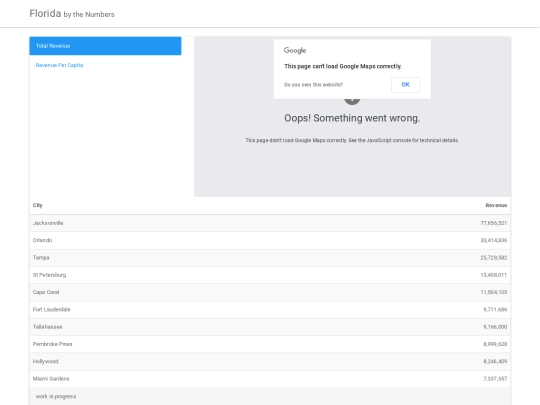Select the Miami Gardens city cell
The width and height of the screenshot is (540, 405).
click(x=51, y=378)
